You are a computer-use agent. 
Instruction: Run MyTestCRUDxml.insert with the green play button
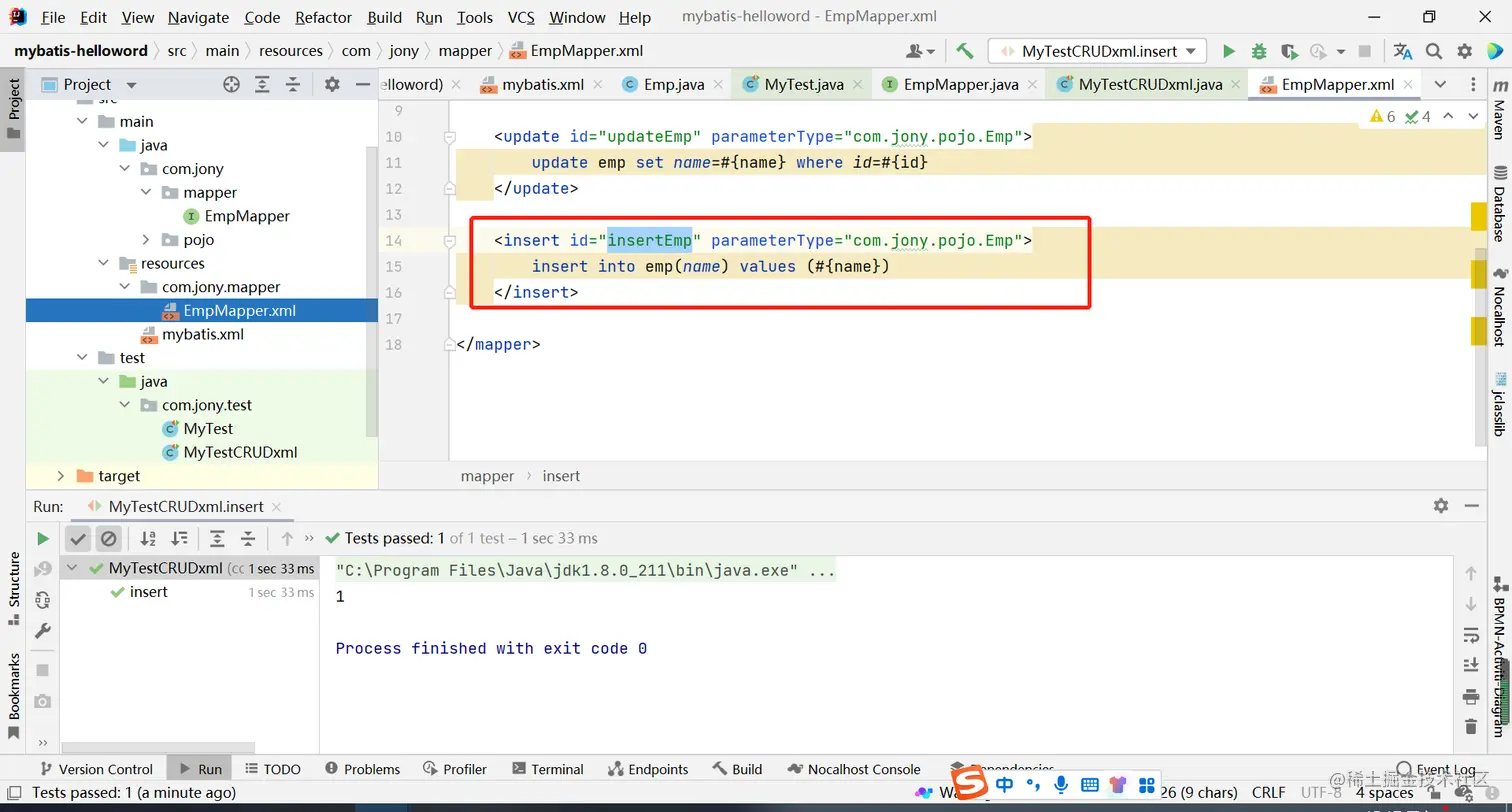tap(1229, 51)
